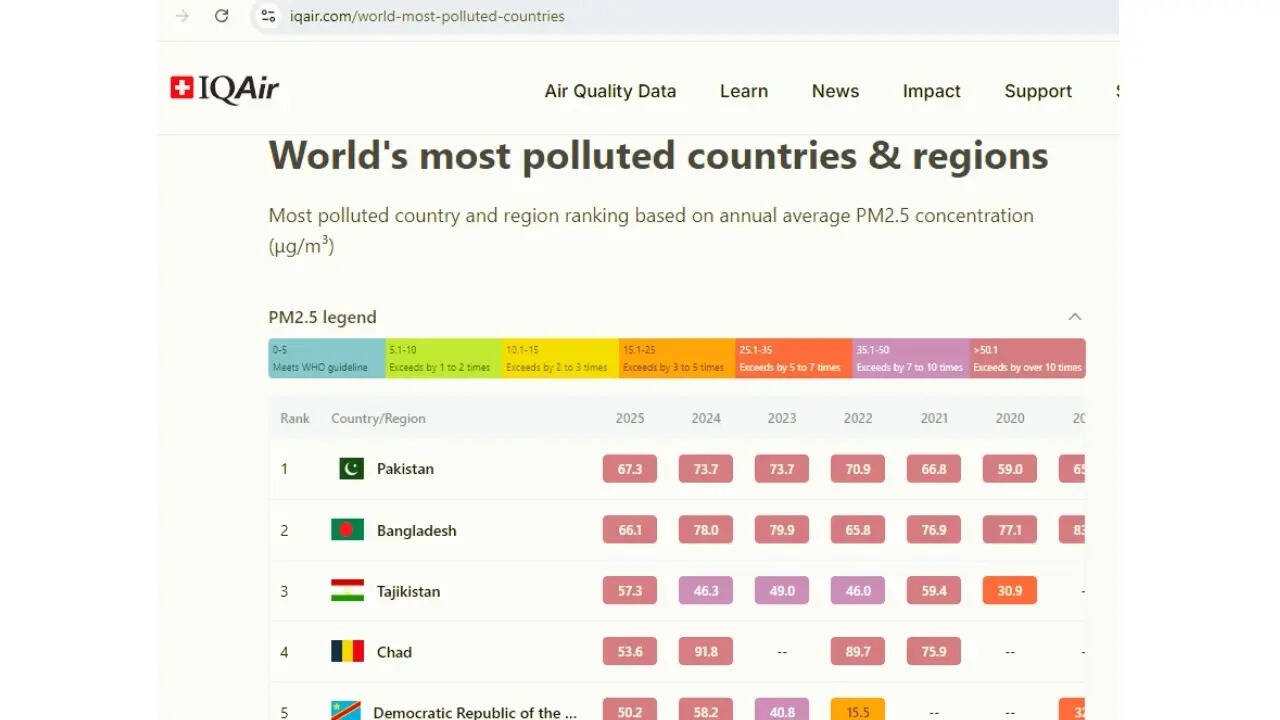Click the 35.1-50 purple legend swatch
This screenshot has width=1280, height=720.
[x=911, y=358]
